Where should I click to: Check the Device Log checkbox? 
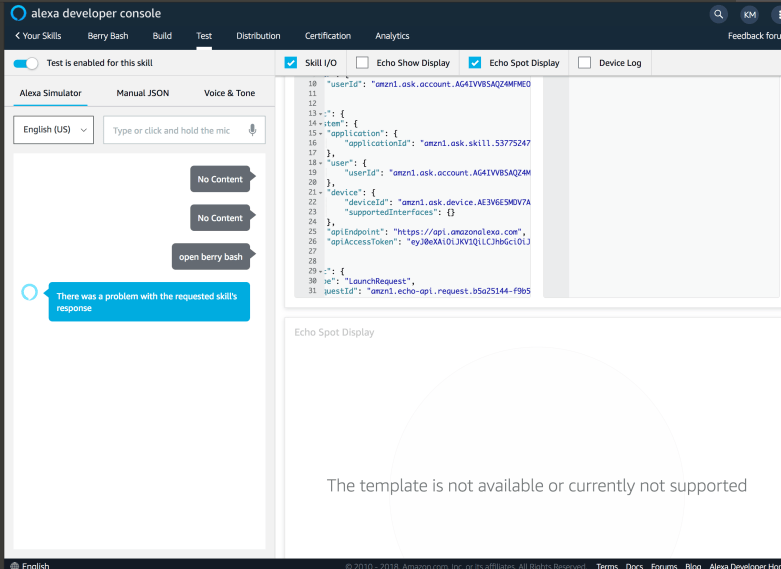(584, 63)
